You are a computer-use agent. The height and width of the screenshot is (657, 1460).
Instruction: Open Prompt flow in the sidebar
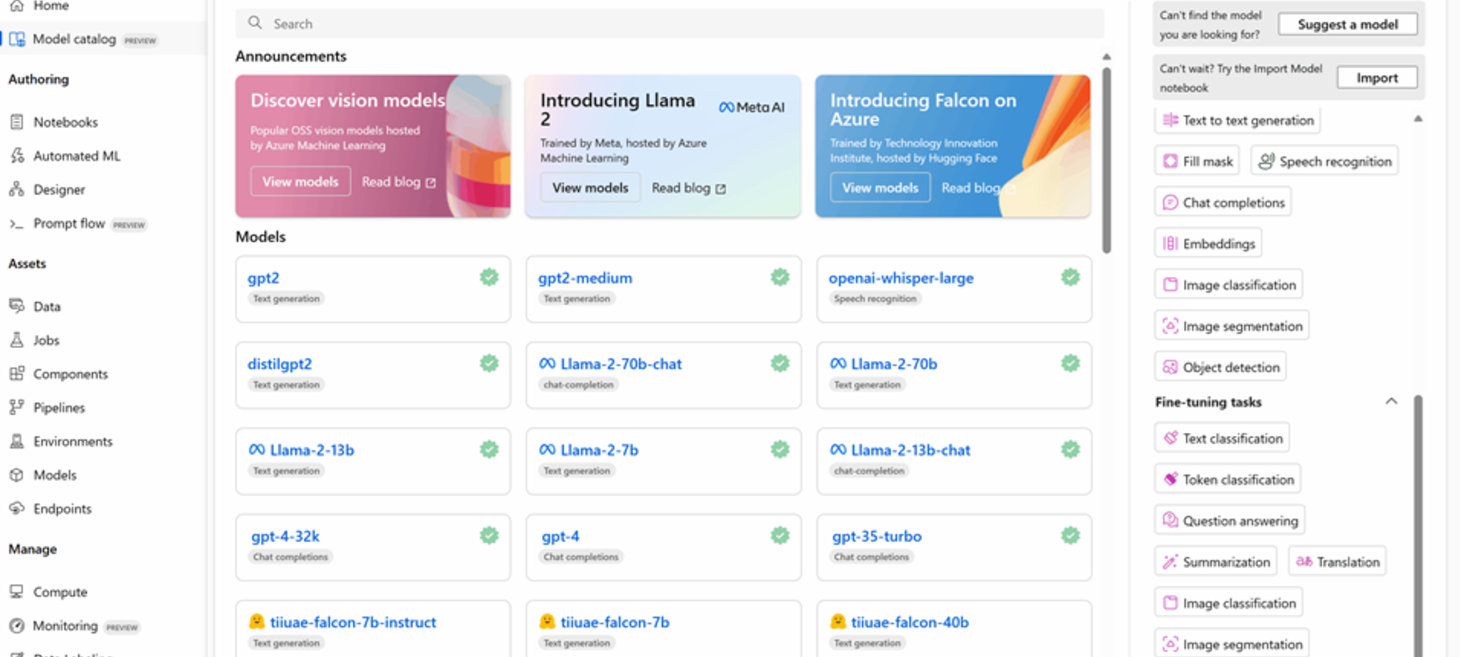click(19, 223)
